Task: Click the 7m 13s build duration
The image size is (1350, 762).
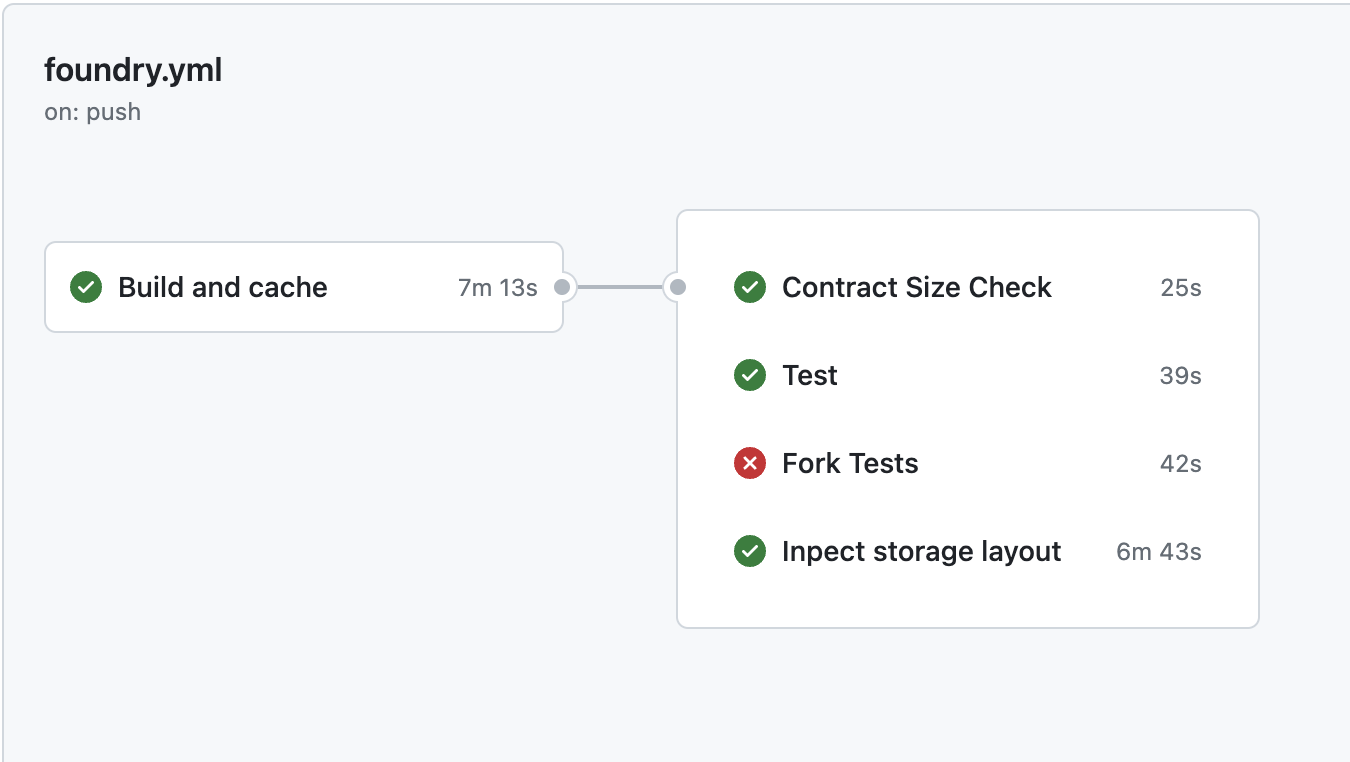Action: click(x=498, y=288)
